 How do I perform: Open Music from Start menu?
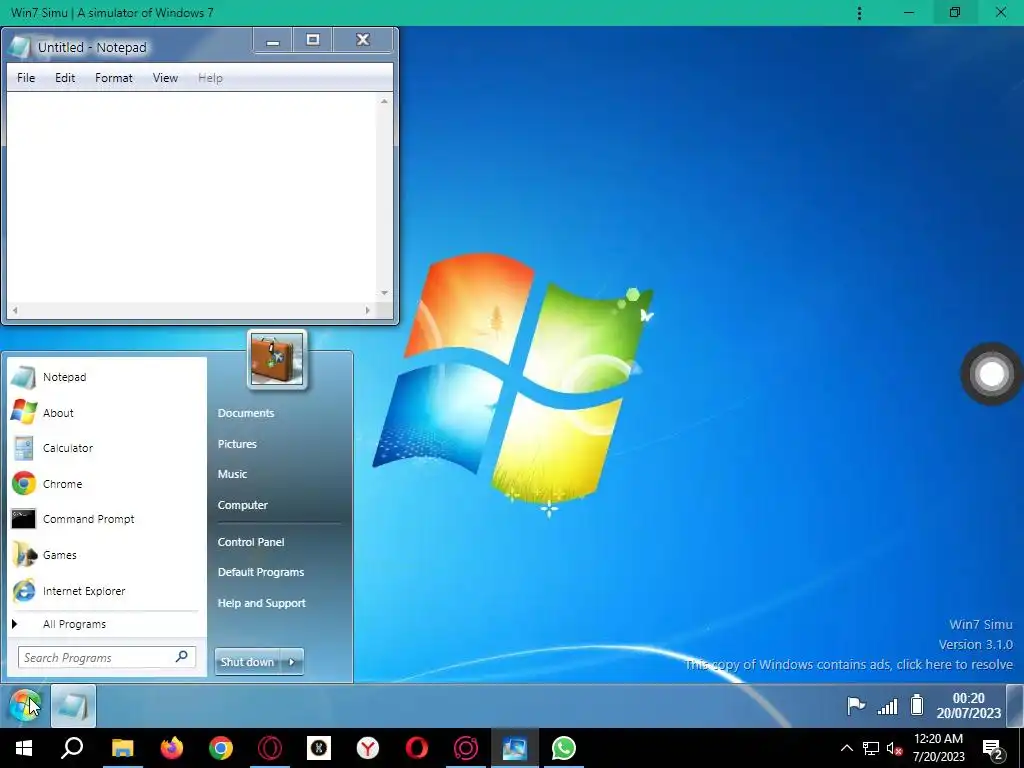click(x=232, y=473)
